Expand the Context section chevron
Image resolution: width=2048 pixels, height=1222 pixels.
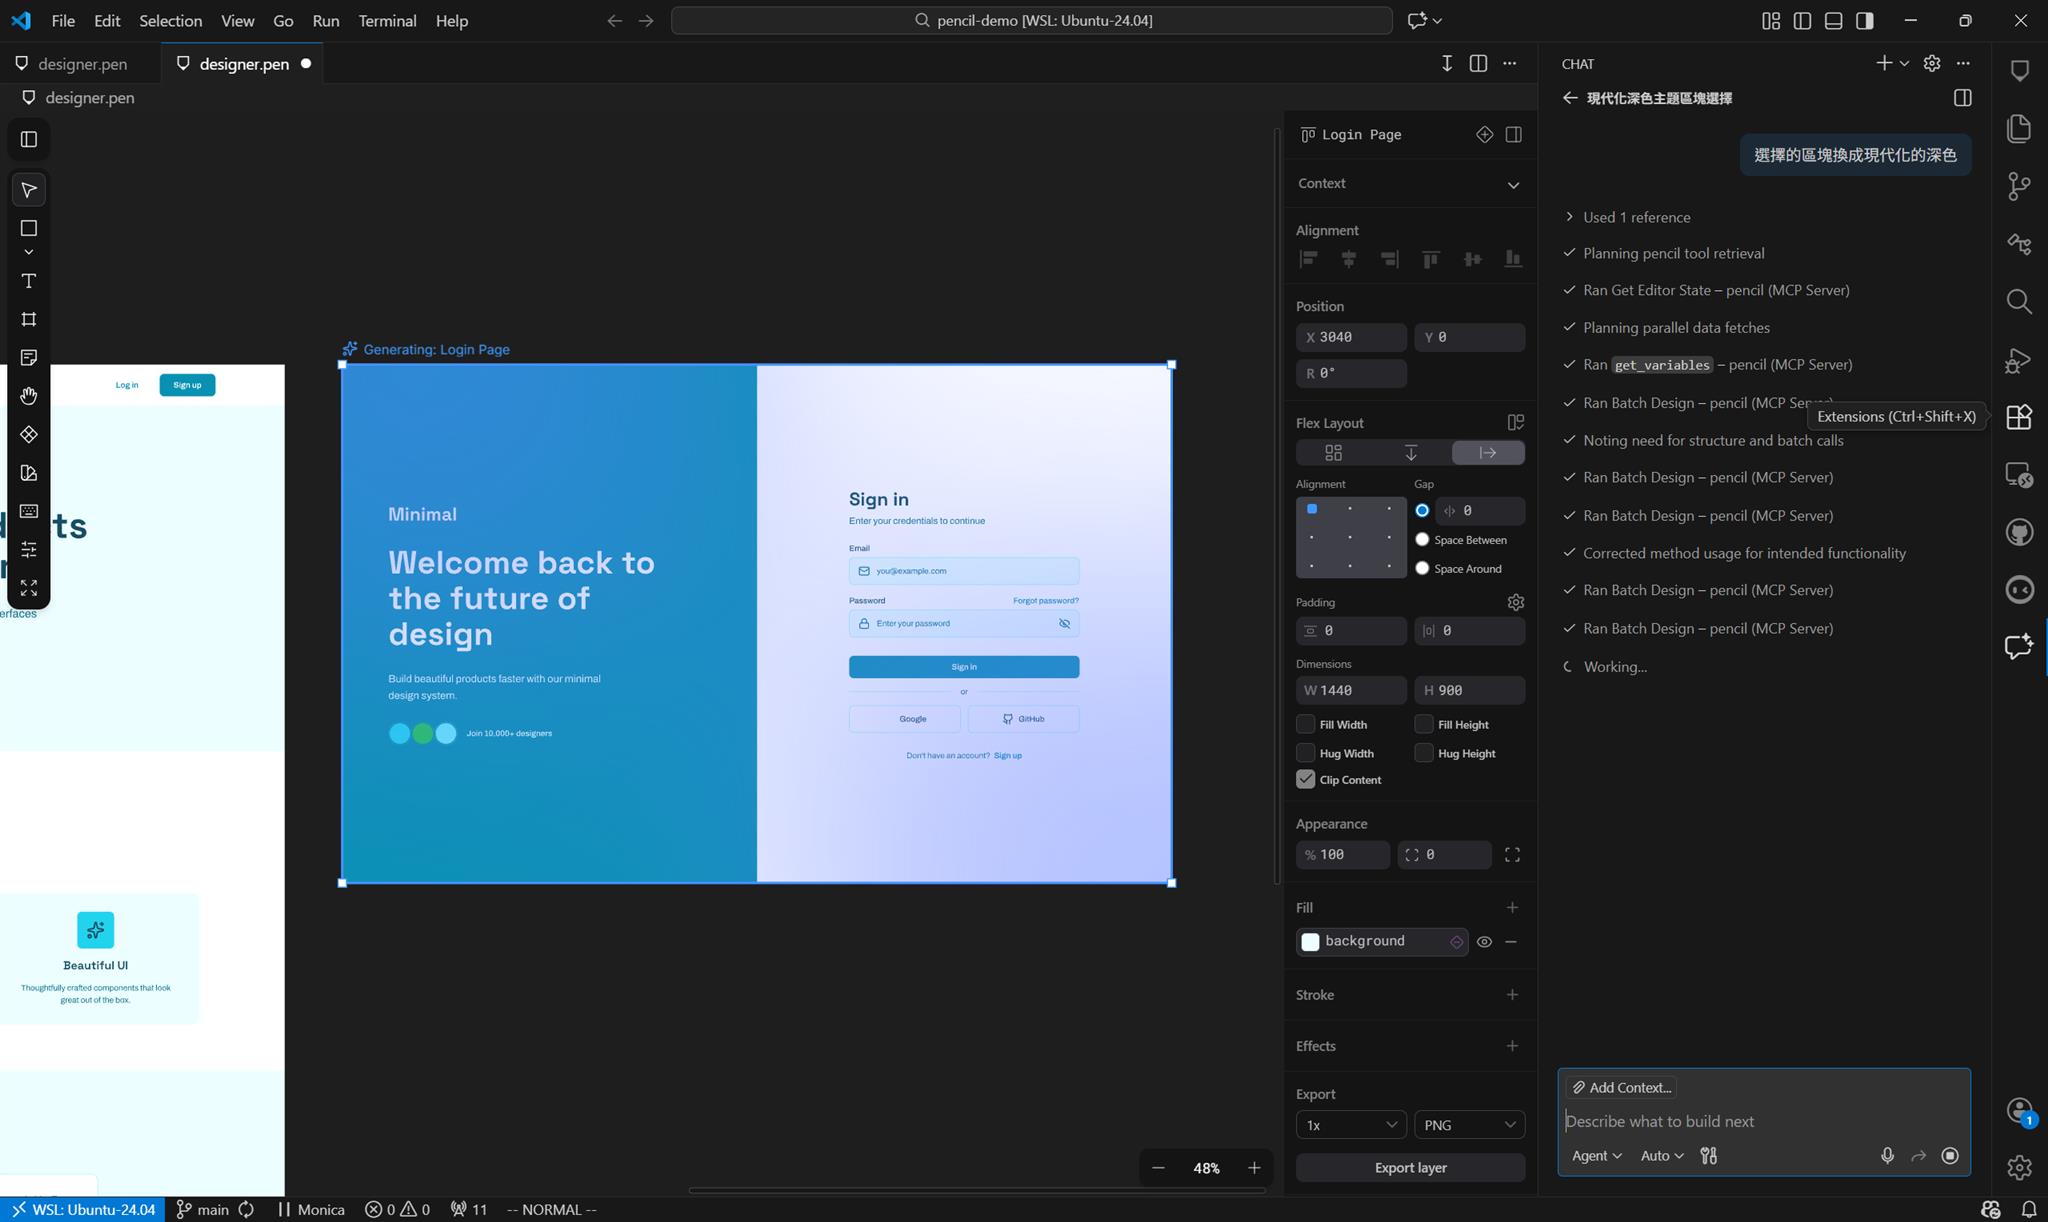pos(1513,184)
